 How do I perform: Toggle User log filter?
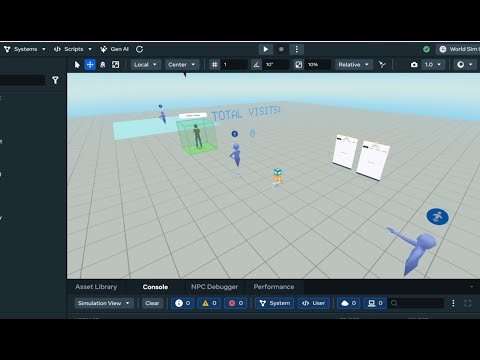point(313,303)
